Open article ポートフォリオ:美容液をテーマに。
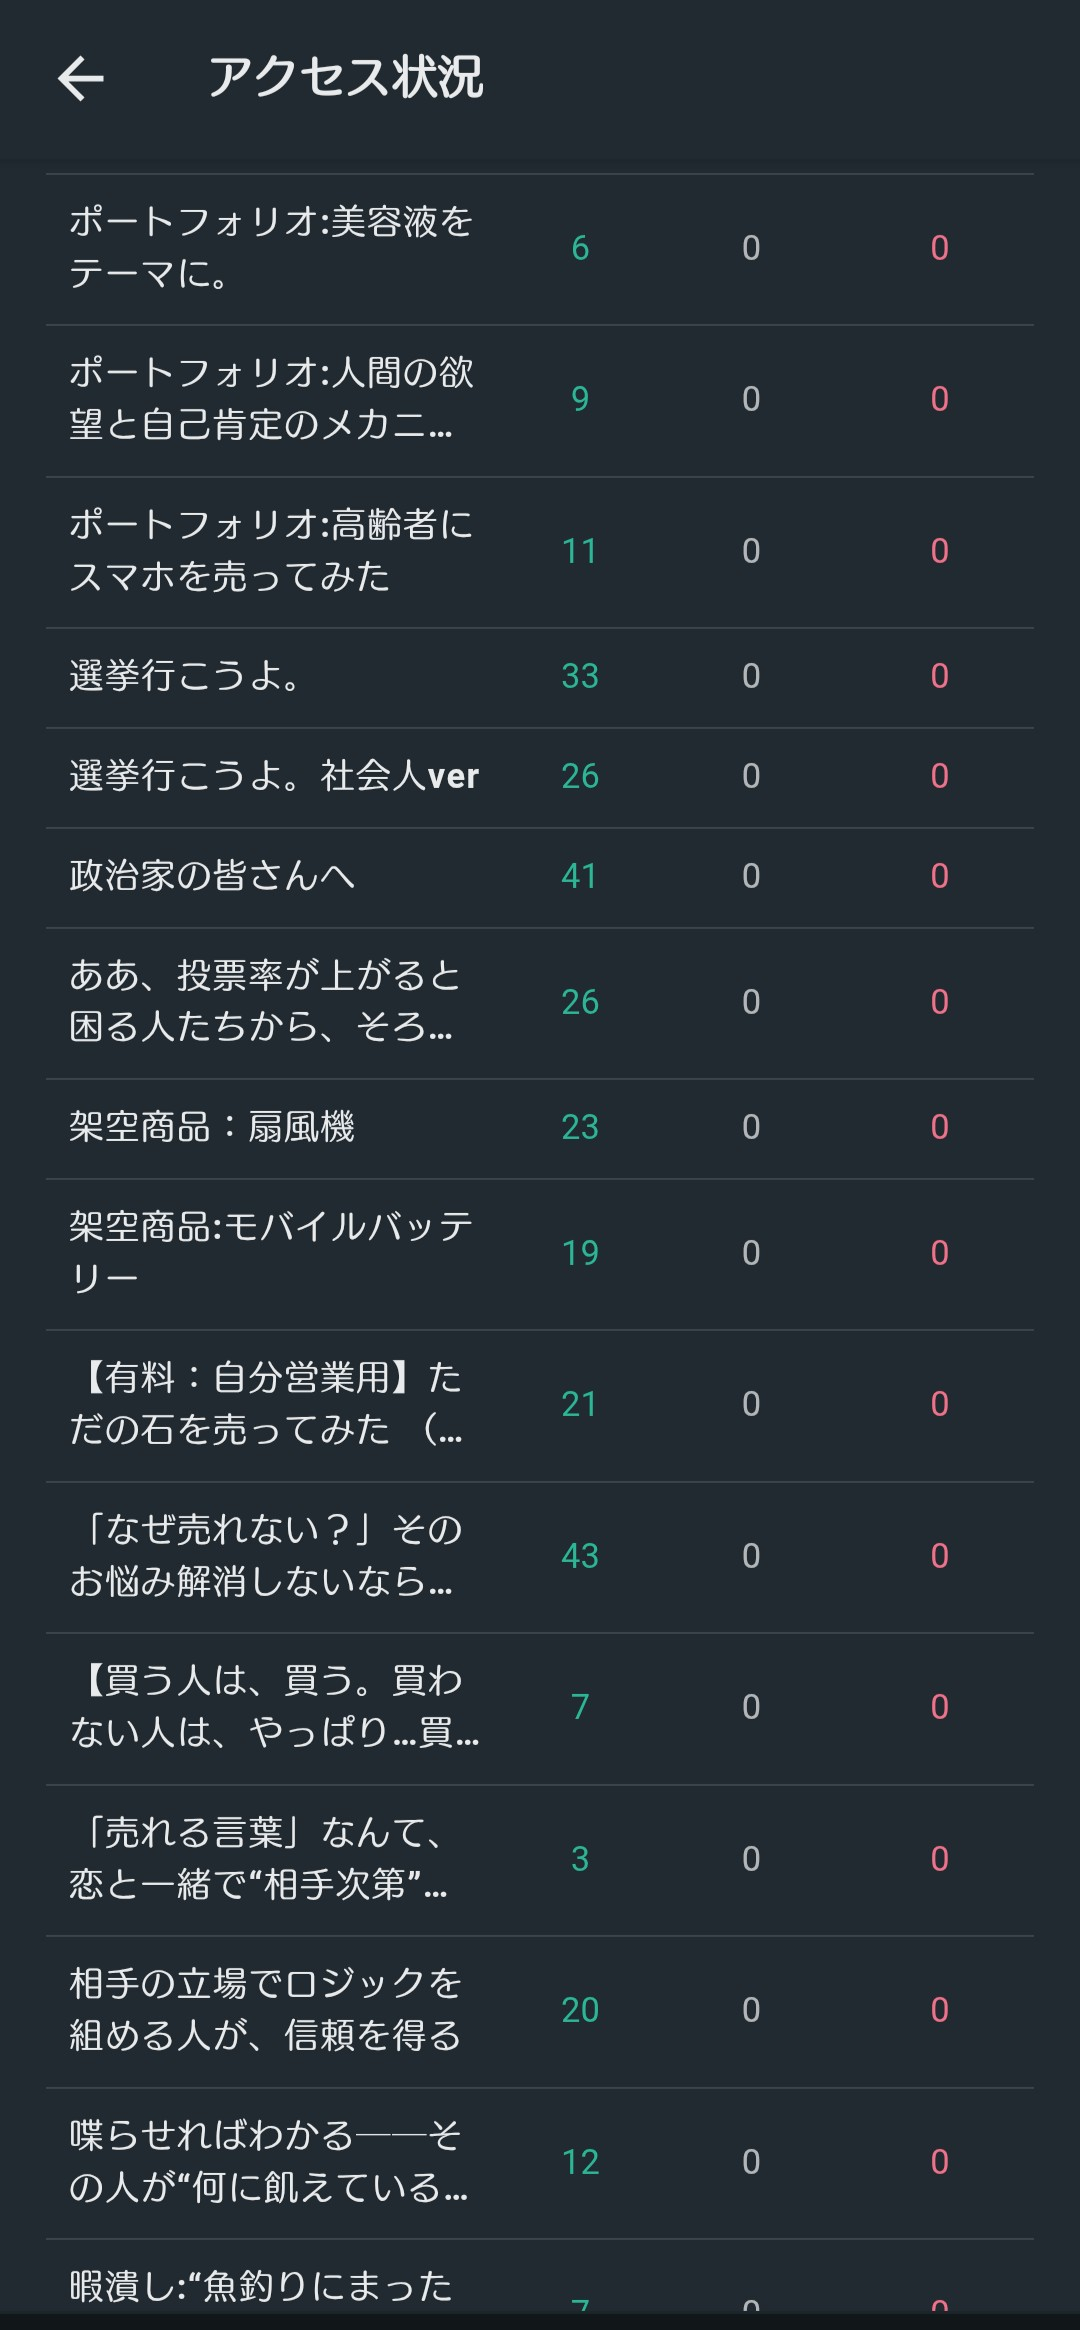1080x2330 pixels. pos(270,248)
